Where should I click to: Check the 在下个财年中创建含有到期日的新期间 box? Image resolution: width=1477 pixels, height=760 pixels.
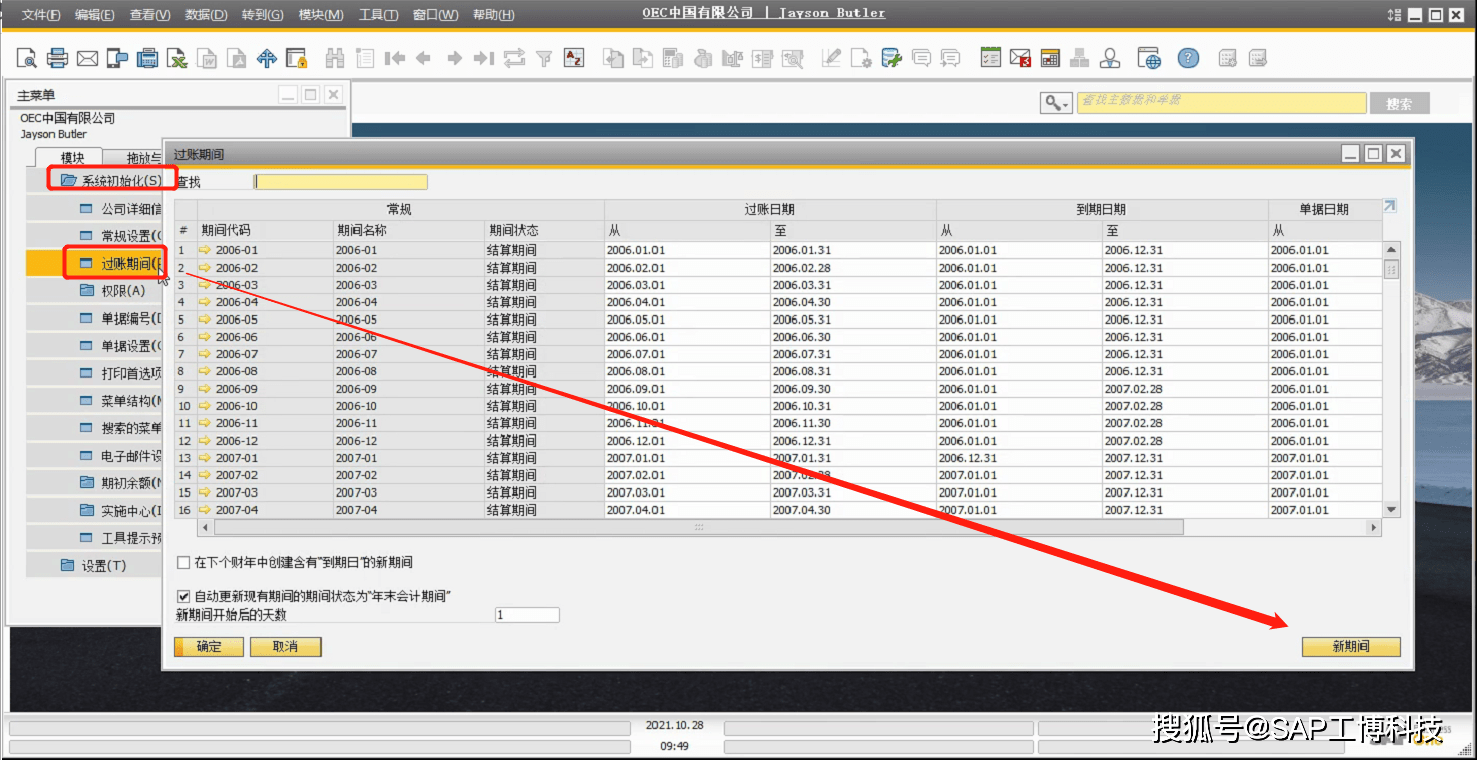(x=183, y=563)
